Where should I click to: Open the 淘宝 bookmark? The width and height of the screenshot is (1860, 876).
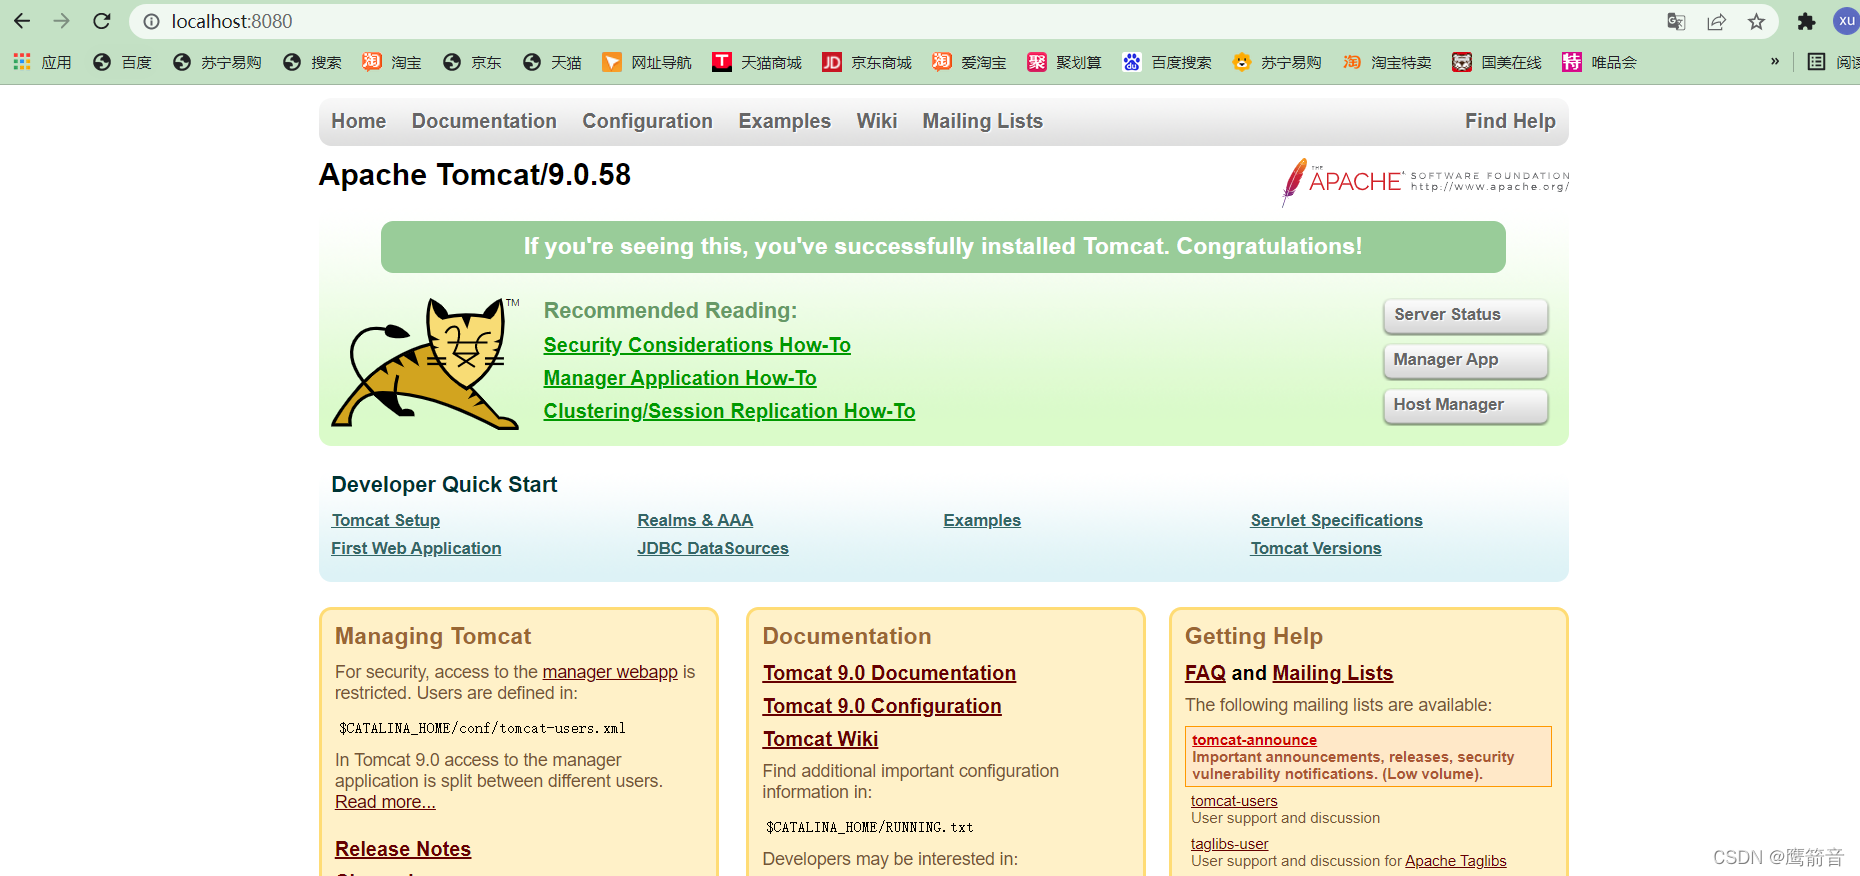tap(392, 62)
